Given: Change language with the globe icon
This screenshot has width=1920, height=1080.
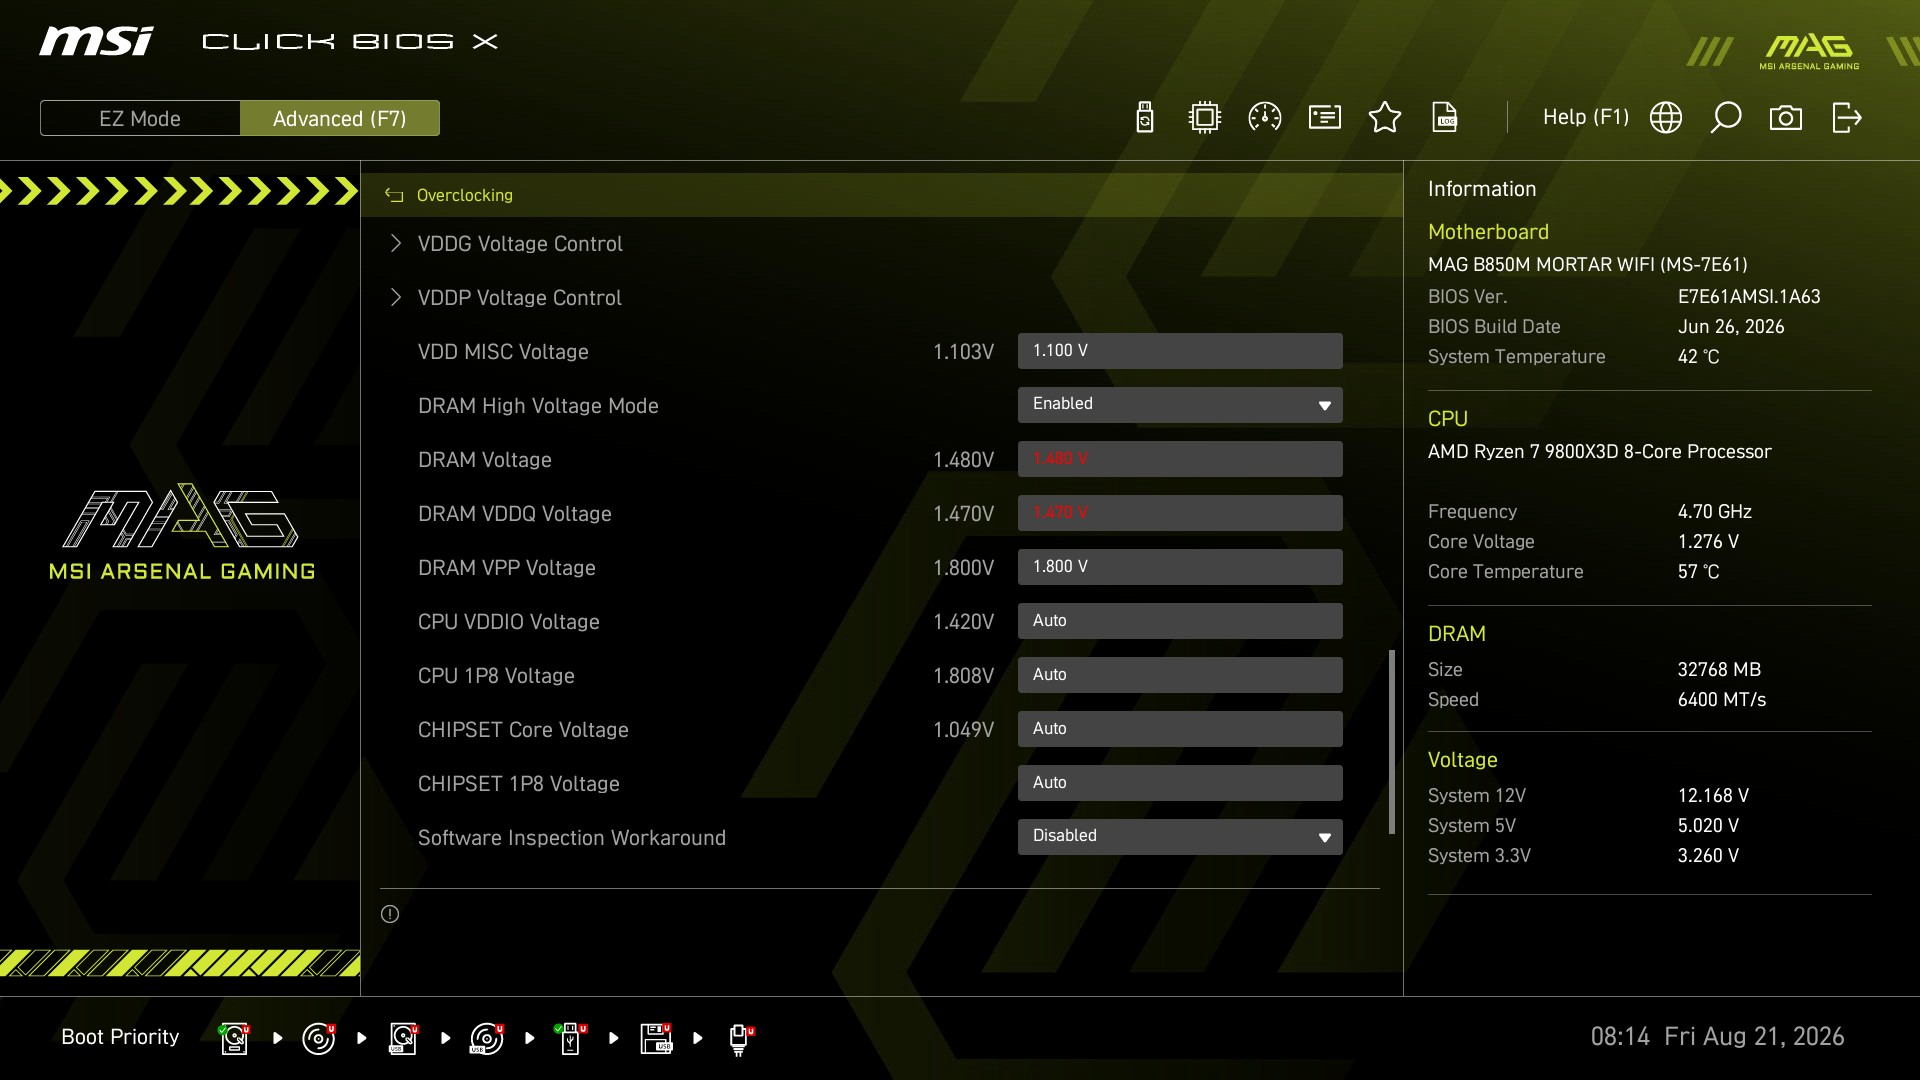Looking at the screenshot, I should click(x=1666, y=117).
